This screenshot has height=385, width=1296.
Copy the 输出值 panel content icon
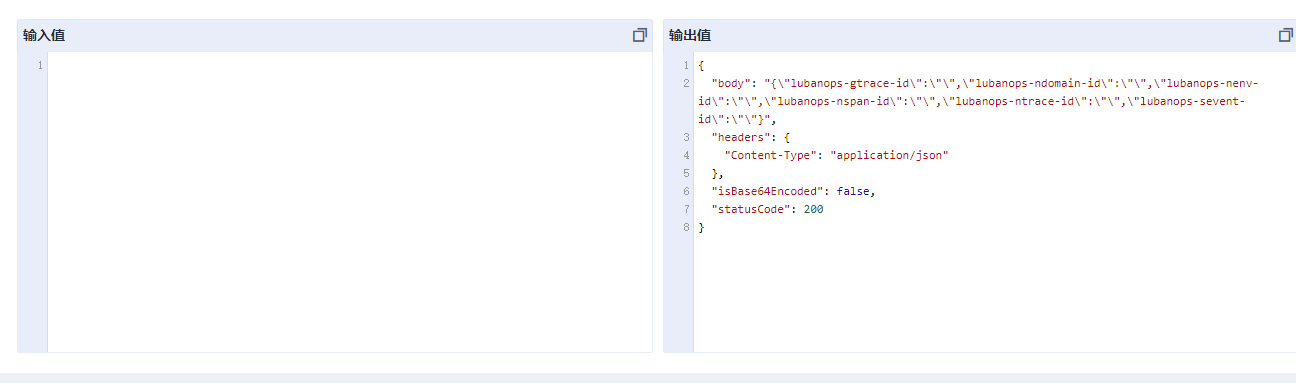(x=1286, y=35)
